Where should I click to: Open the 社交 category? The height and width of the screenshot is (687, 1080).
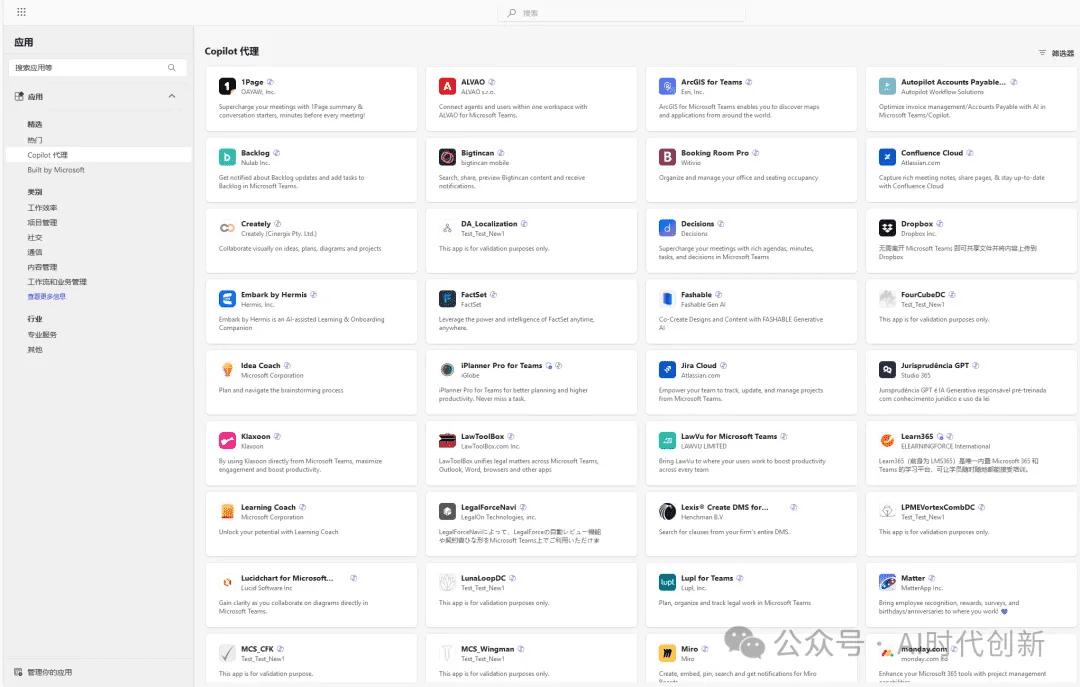[34, 238]
